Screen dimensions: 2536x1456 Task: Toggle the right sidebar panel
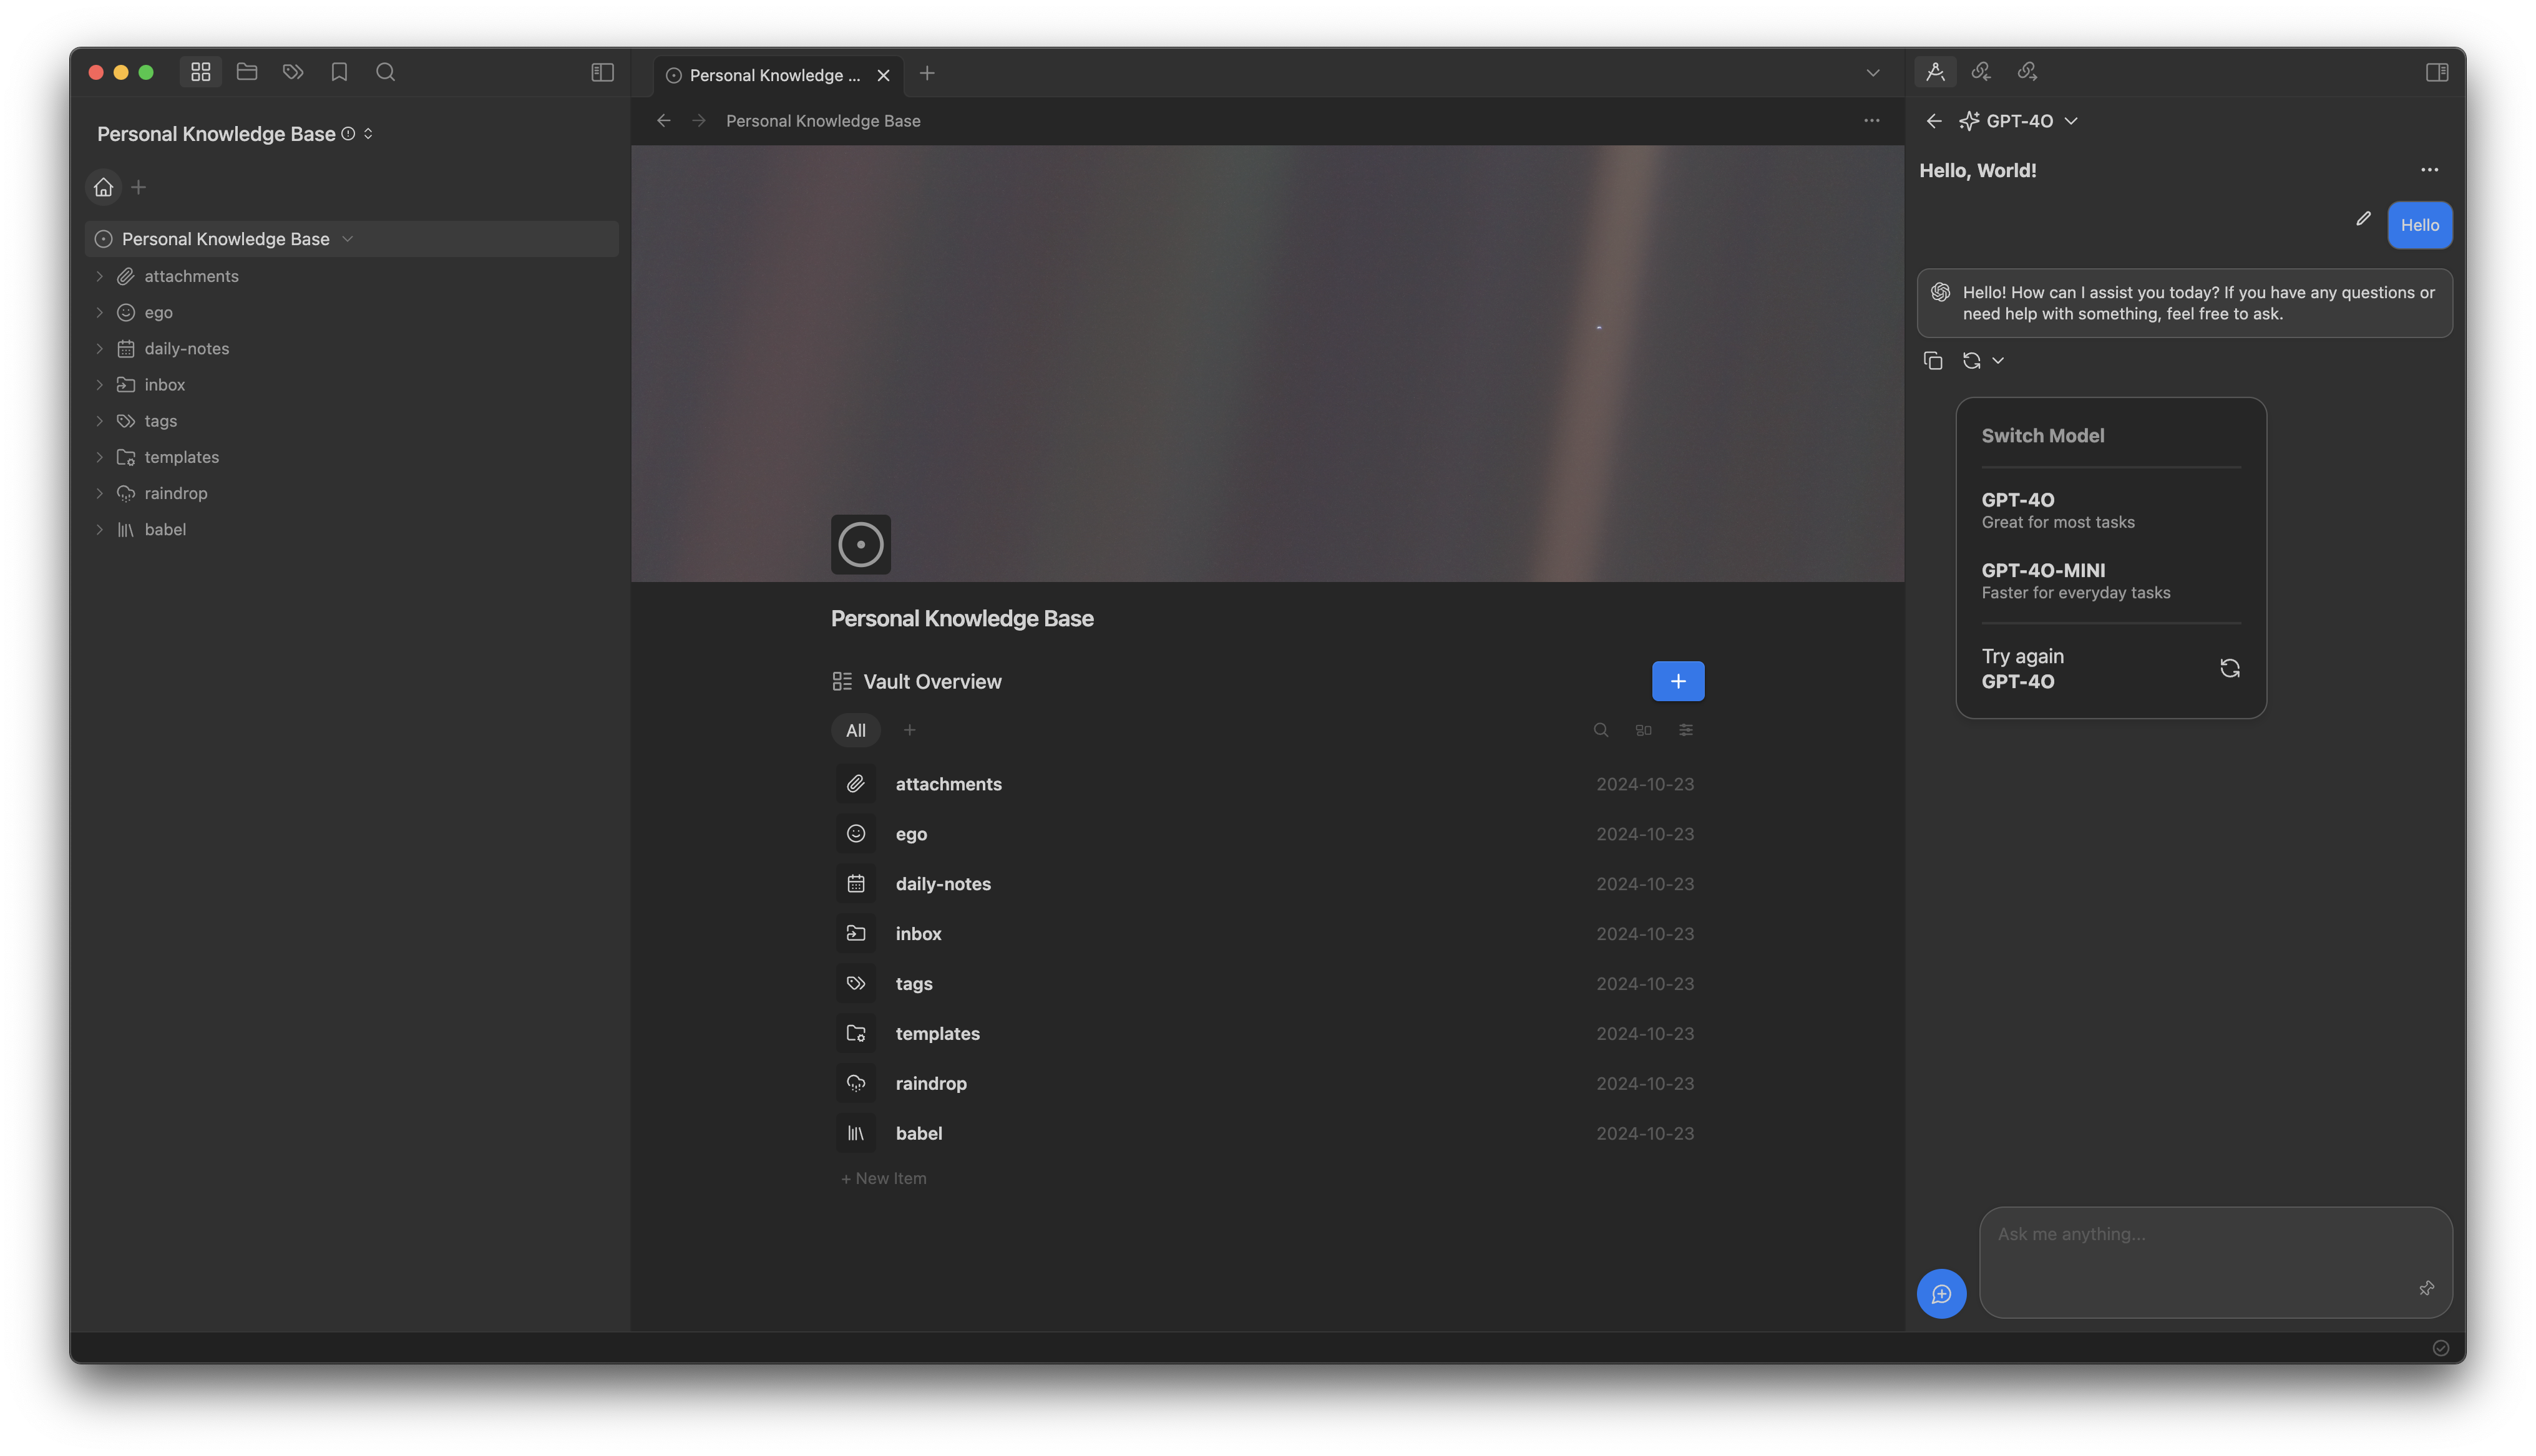tap(2436, 72)
